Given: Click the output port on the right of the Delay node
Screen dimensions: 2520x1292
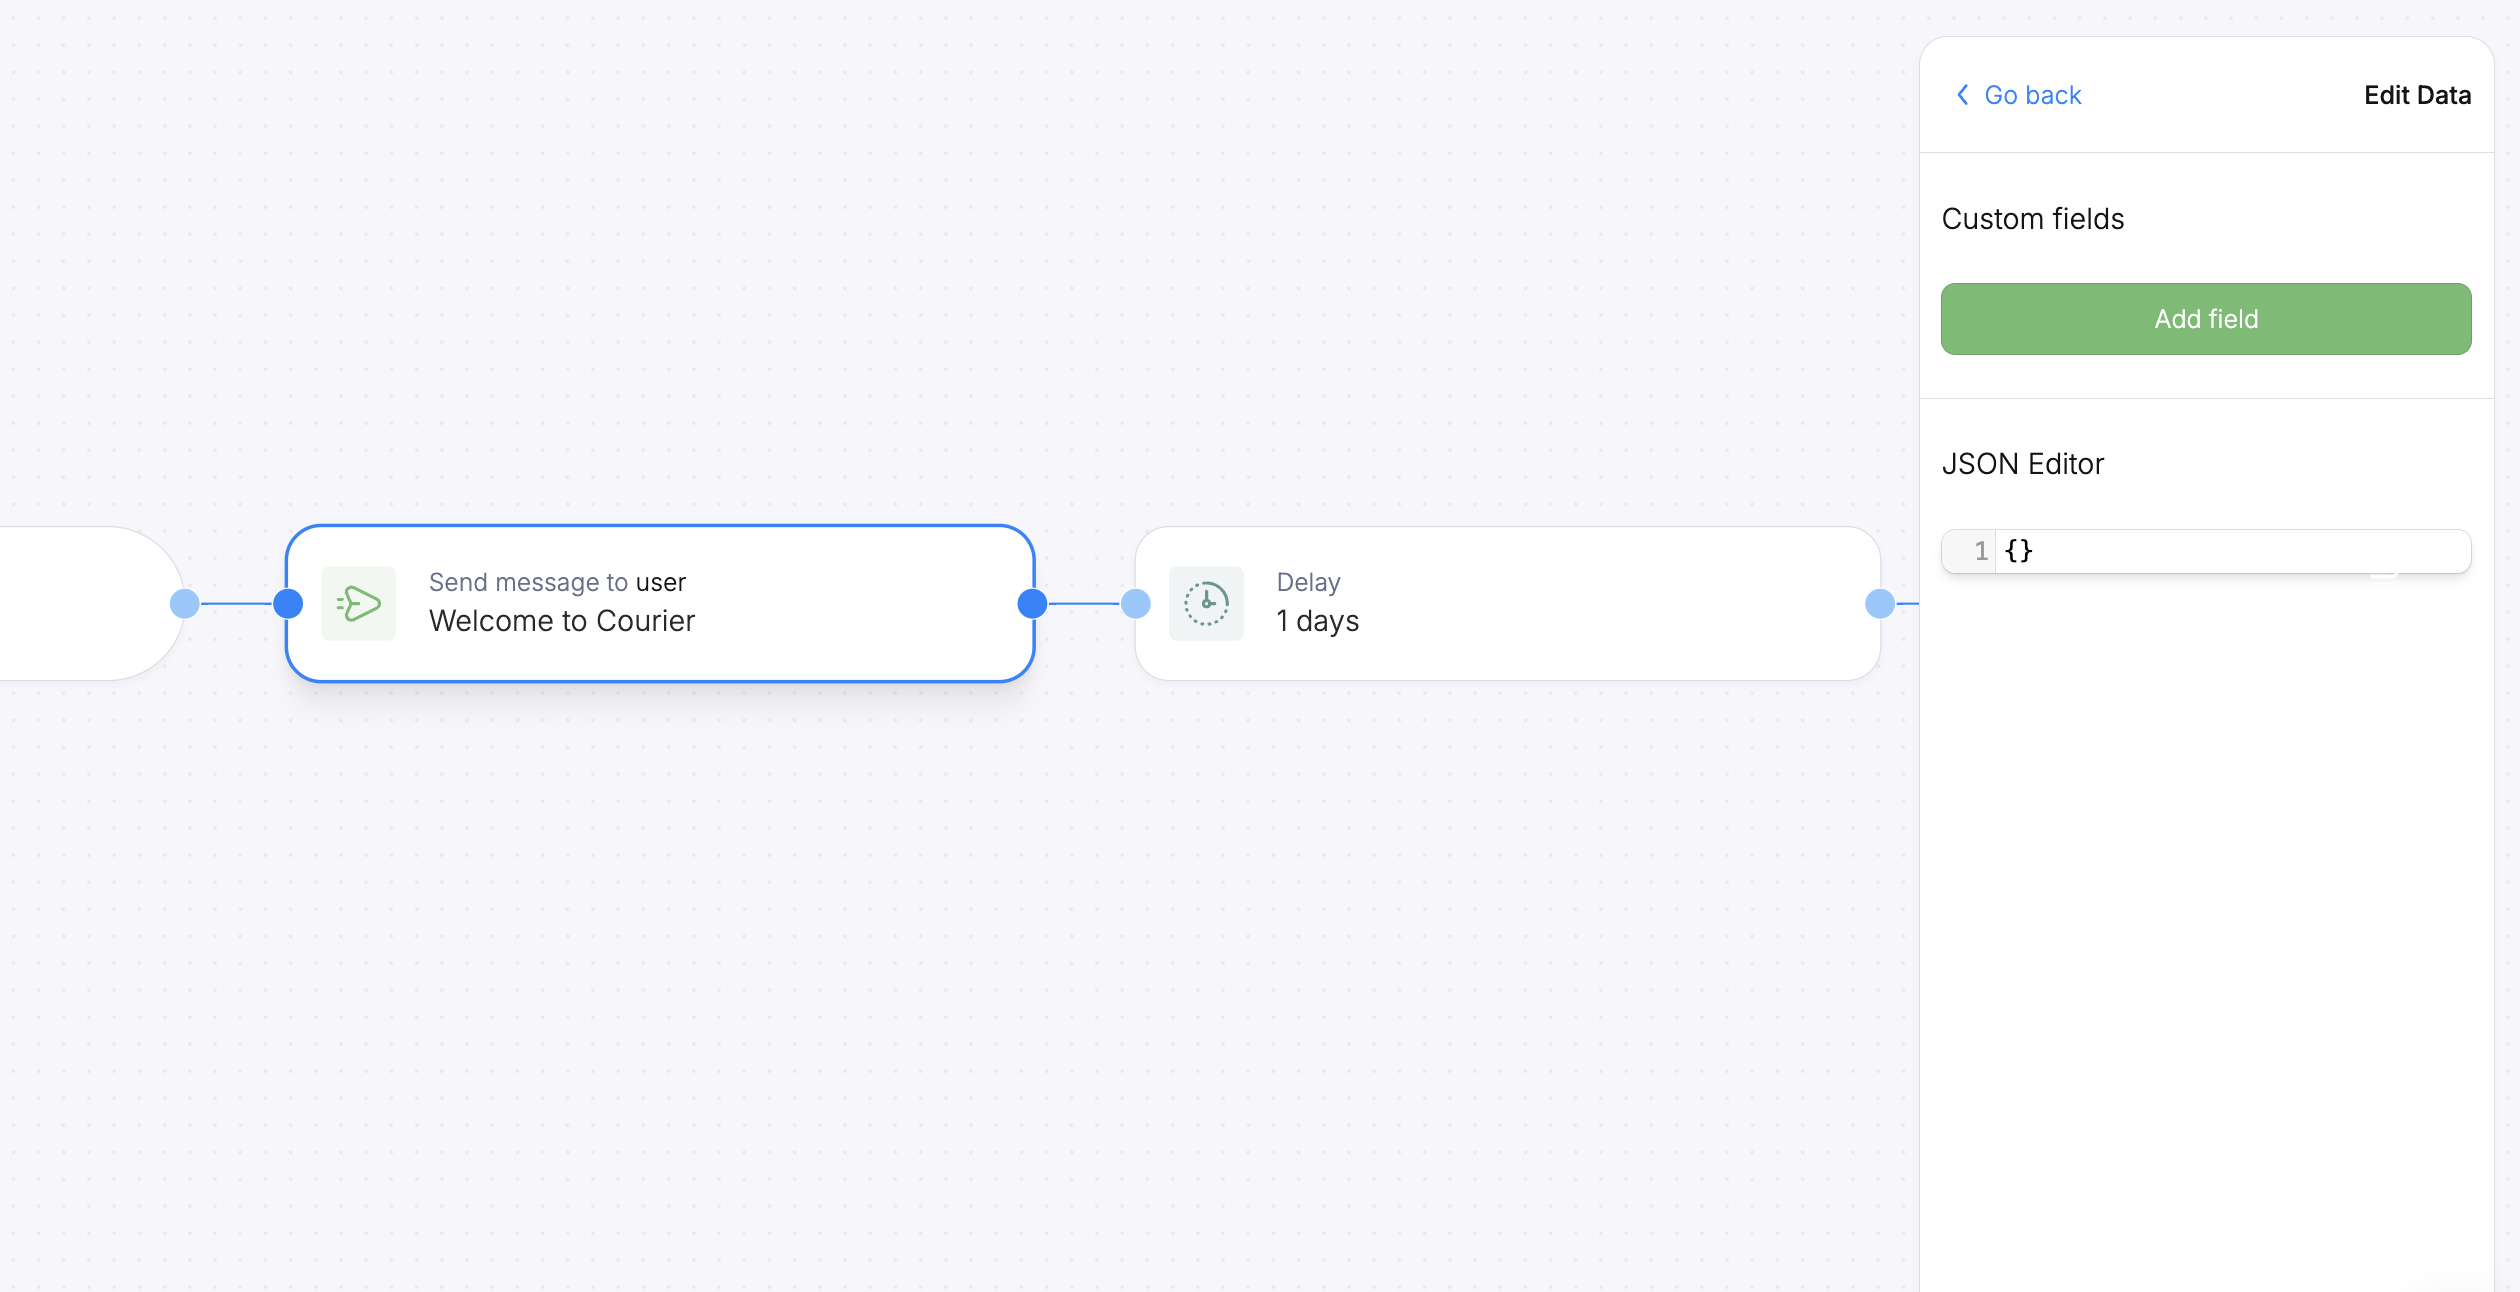Looking at the screenshot, I should tap(1880, 603).
